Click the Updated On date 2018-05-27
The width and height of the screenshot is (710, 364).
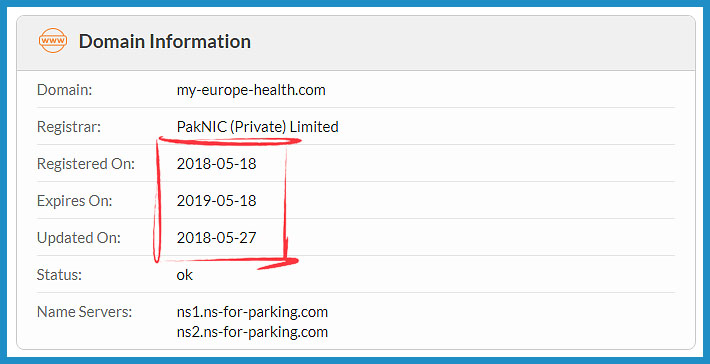(x=216, y=238)
